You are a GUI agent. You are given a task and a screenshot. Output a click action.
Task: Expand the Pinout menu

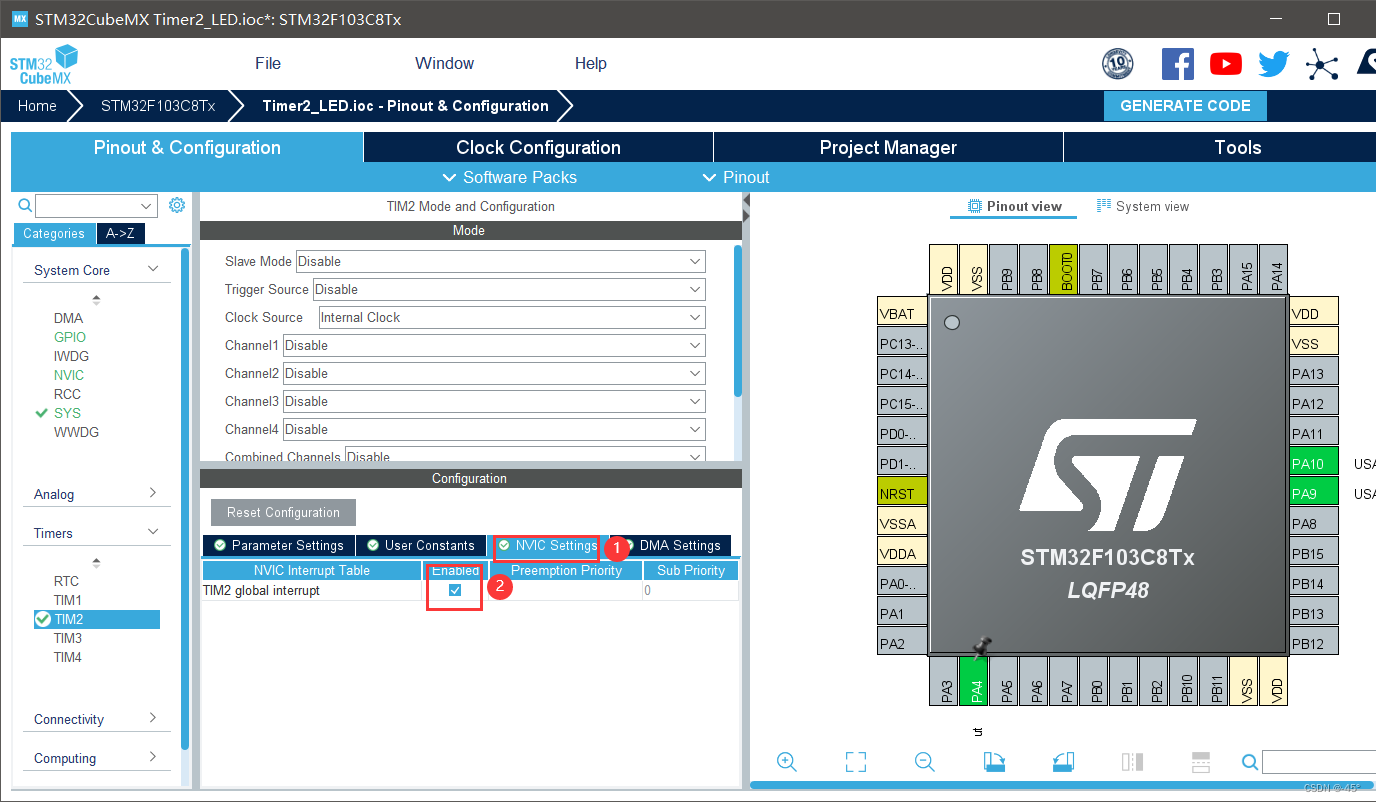point(736,177)
